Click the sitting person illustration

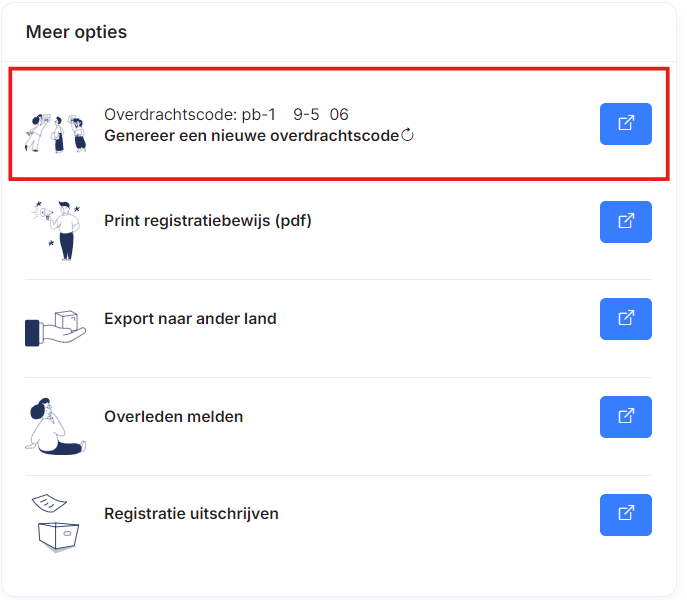tap(54, 426)
